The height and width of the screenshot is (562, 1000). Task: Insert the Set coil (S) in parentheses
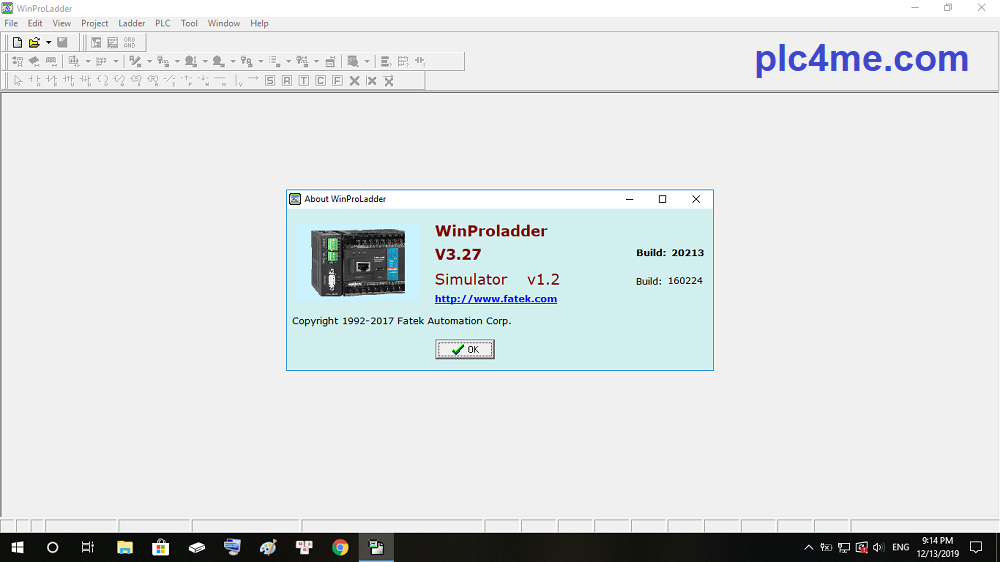(136, 80)
